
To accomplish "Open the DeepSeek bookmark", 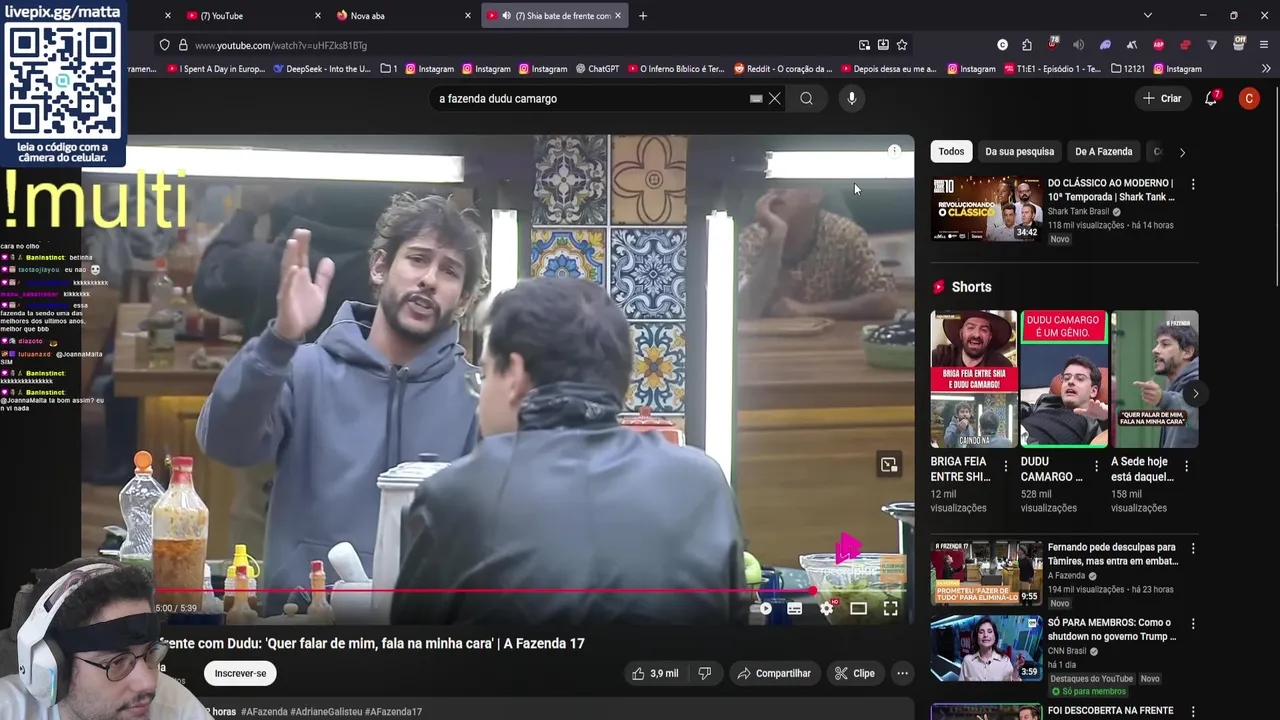I will 322,69.
